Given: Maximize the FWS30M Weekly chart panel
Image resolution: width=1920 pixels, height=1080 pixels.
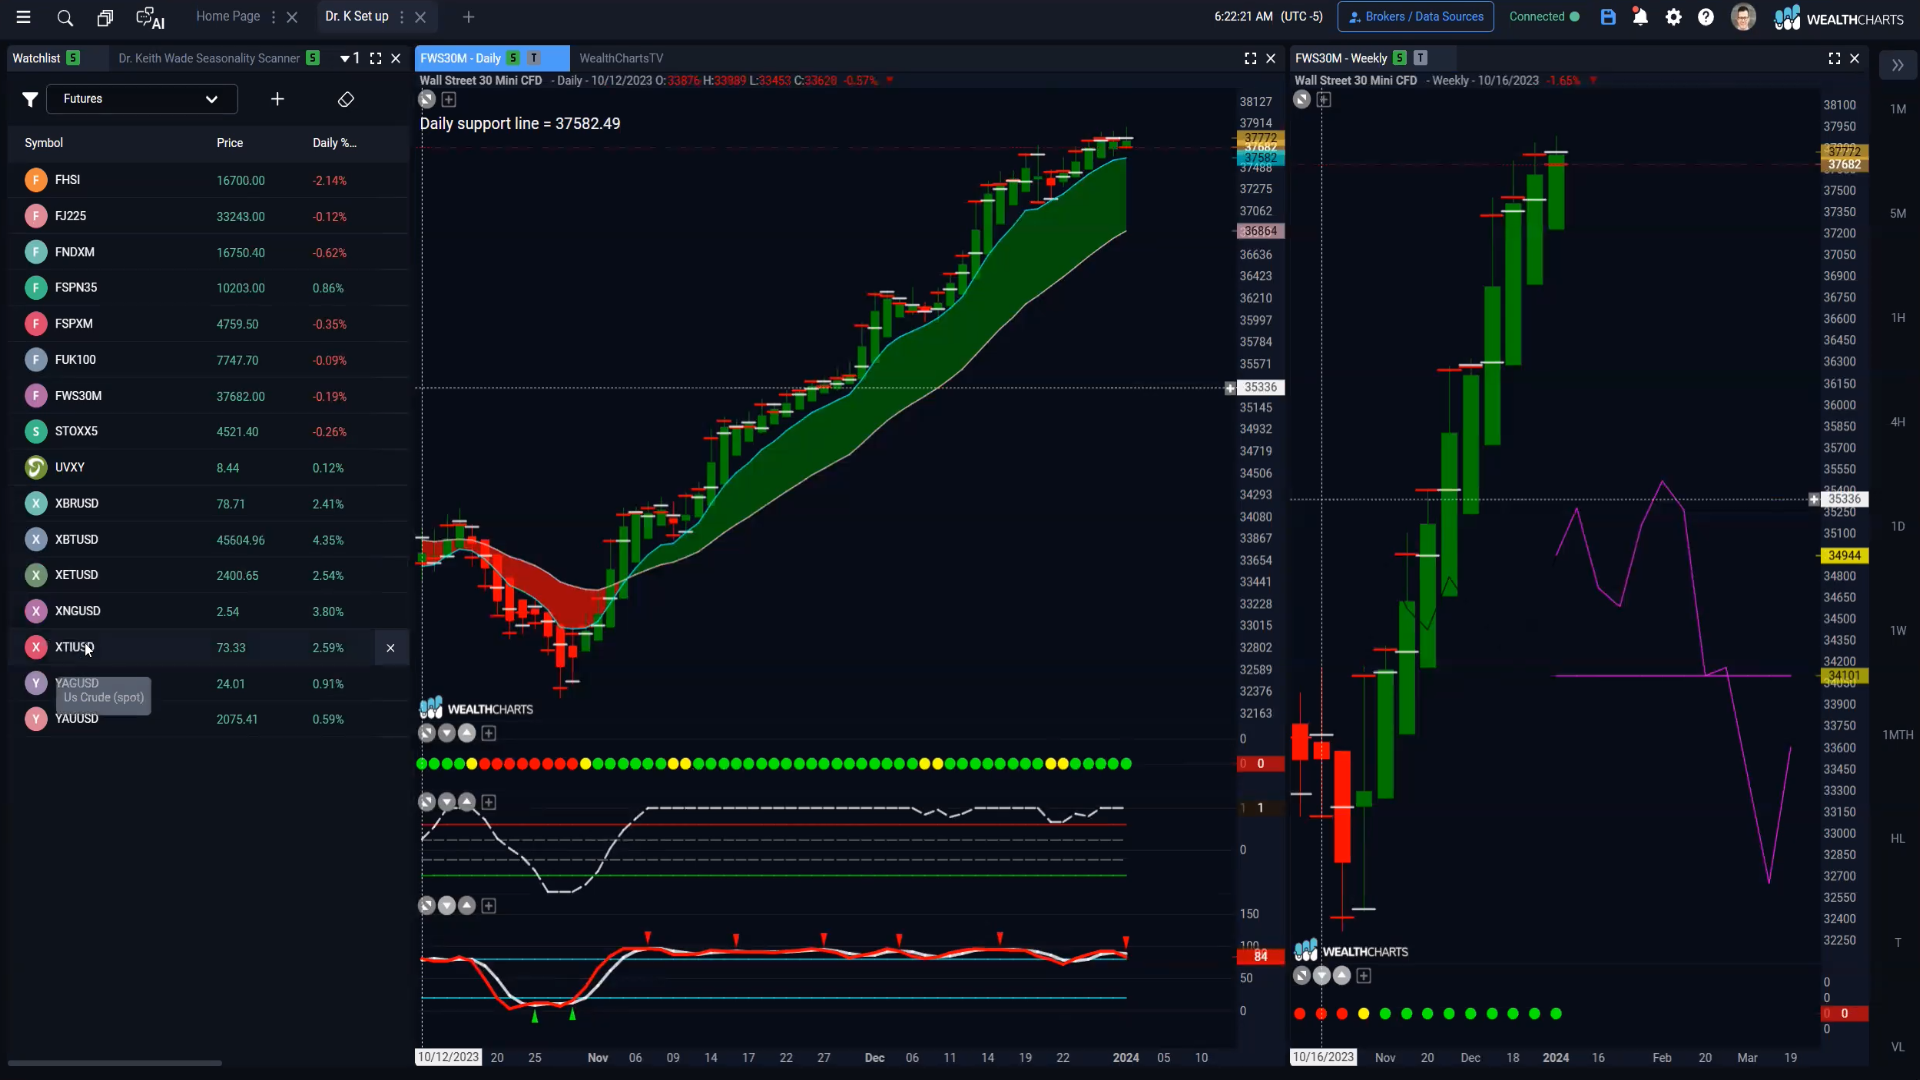Looking at the screenshot, I should coord(1834,58).
